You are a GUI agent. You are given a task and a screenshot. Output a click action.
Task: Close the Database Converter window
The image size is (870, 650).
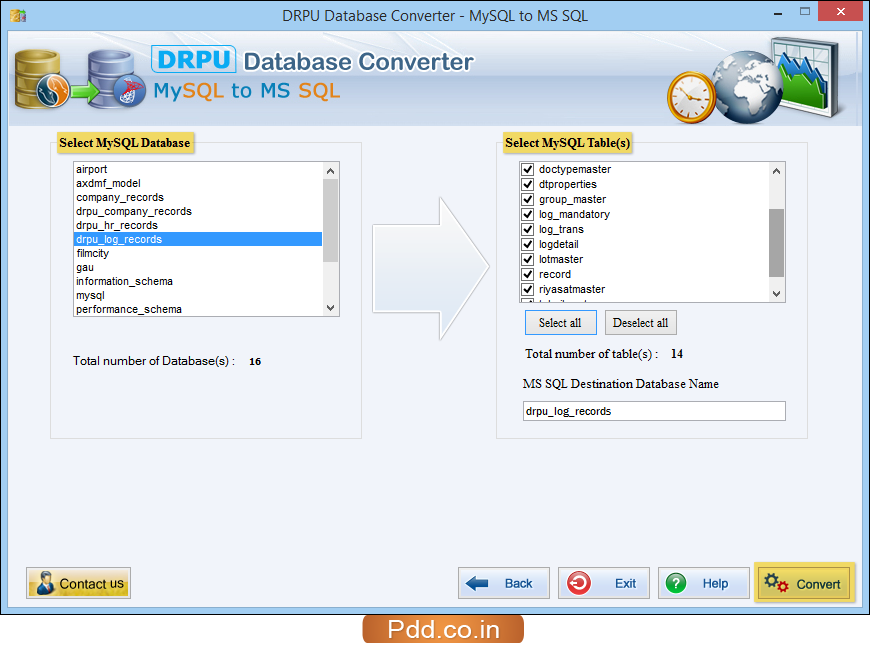[841, 12]
